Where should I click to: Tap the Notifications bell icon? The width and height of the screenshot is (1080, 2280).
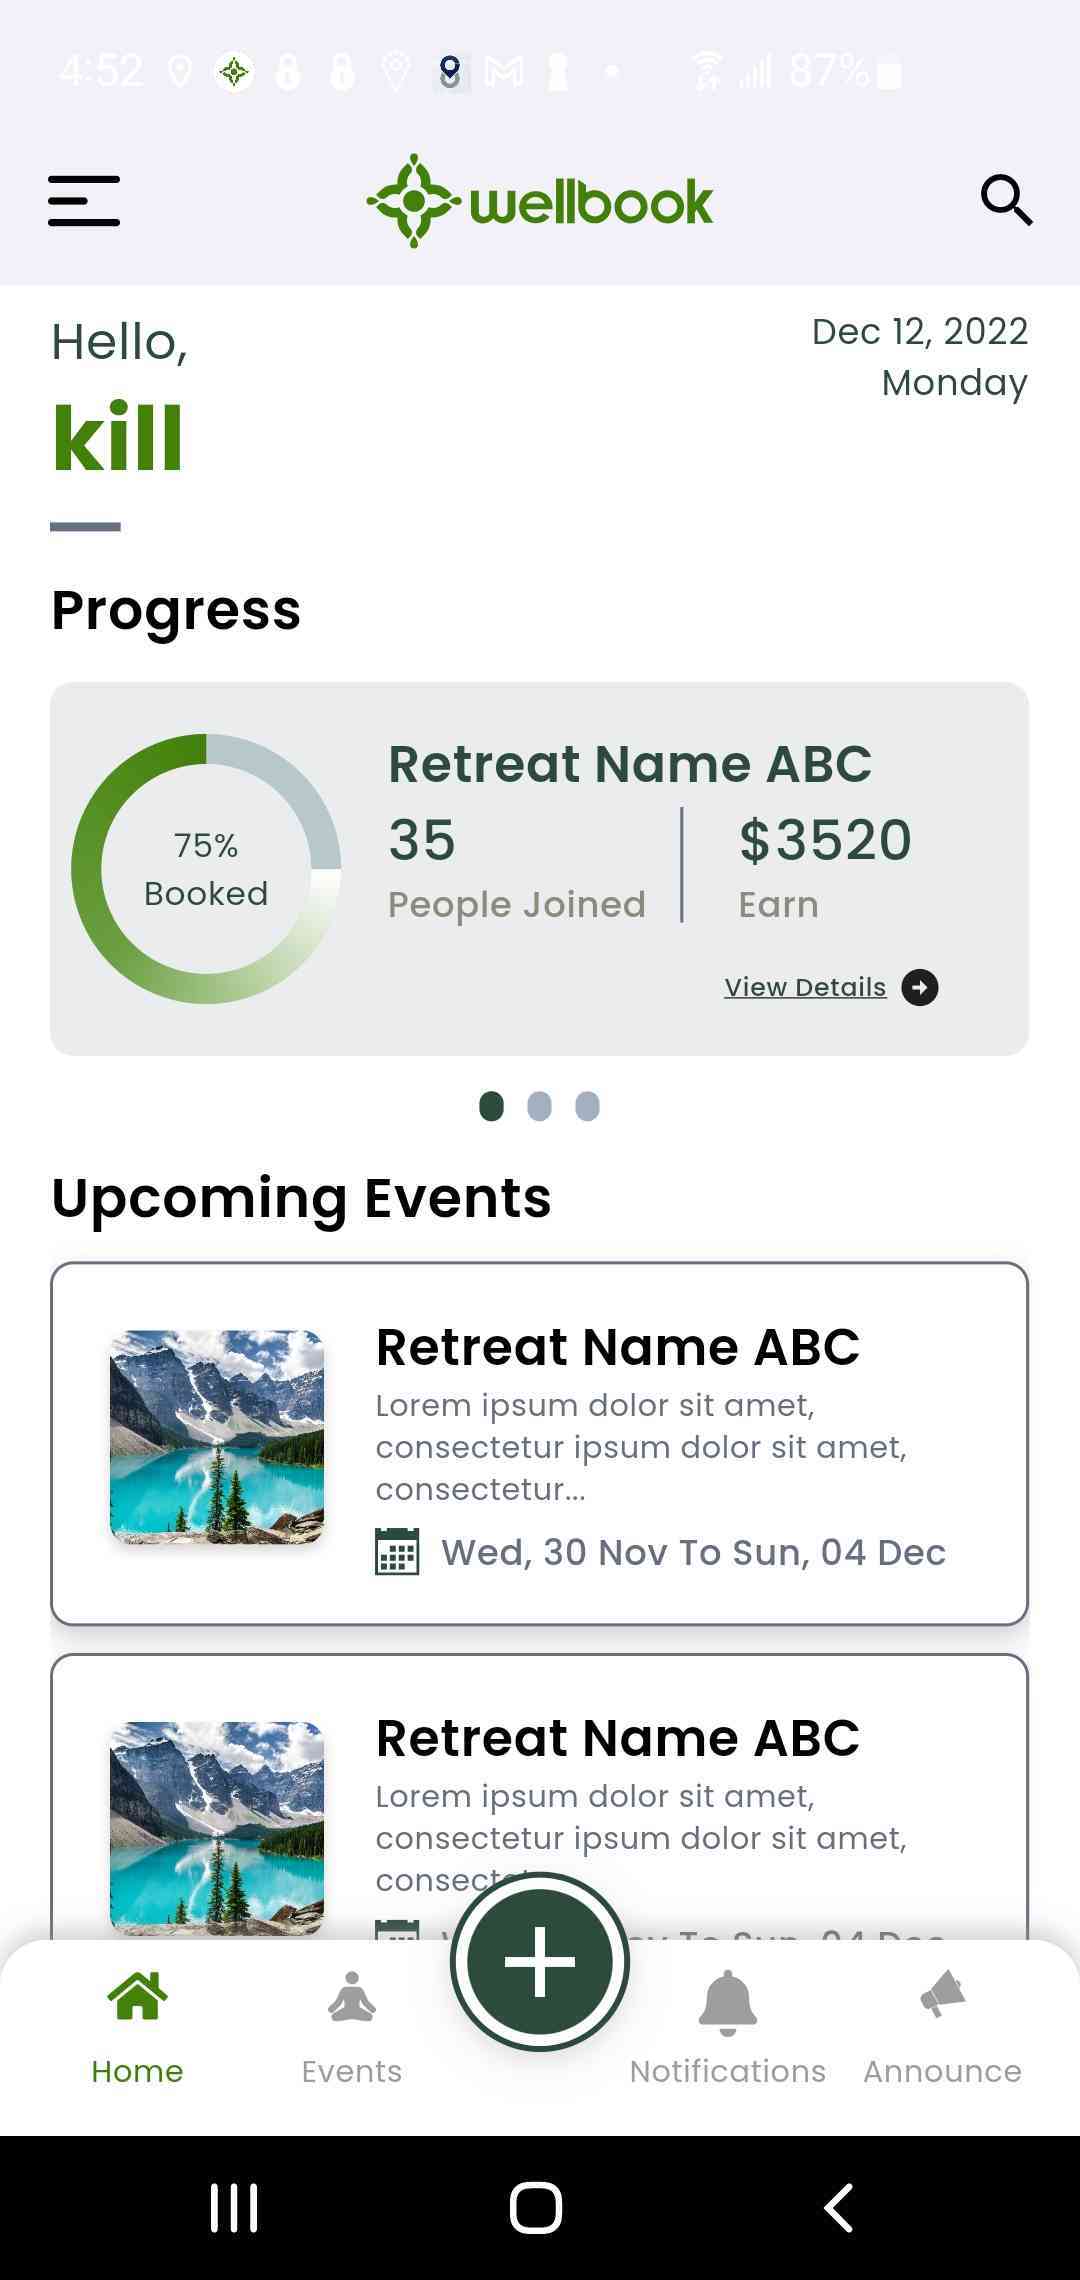[x=727, y=2002]
